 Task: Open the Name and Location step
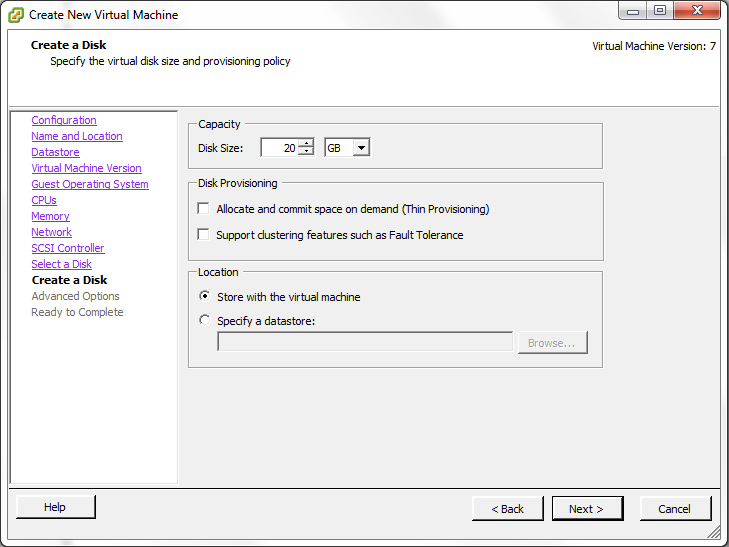pos(77,136)
